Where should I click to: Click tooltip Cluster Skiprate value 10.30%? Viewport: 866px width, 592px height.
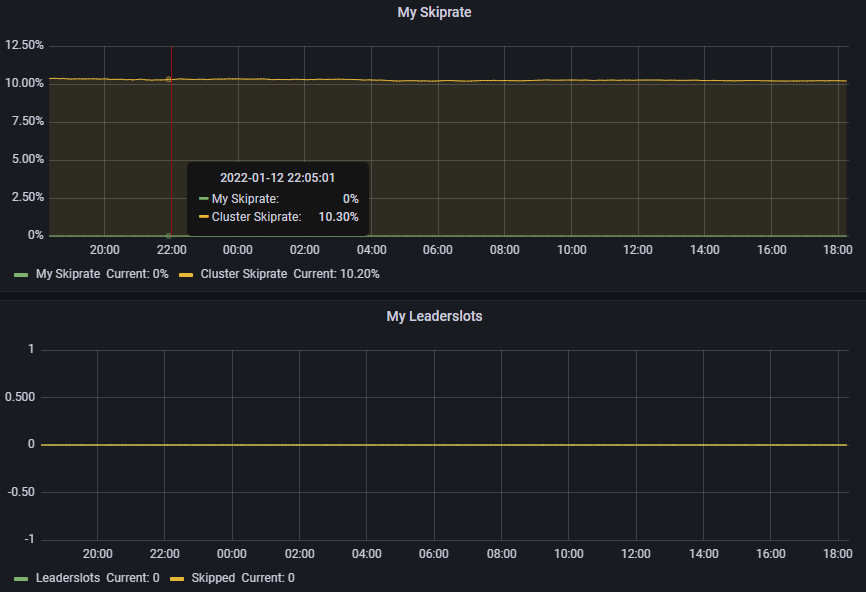point(339,217)
